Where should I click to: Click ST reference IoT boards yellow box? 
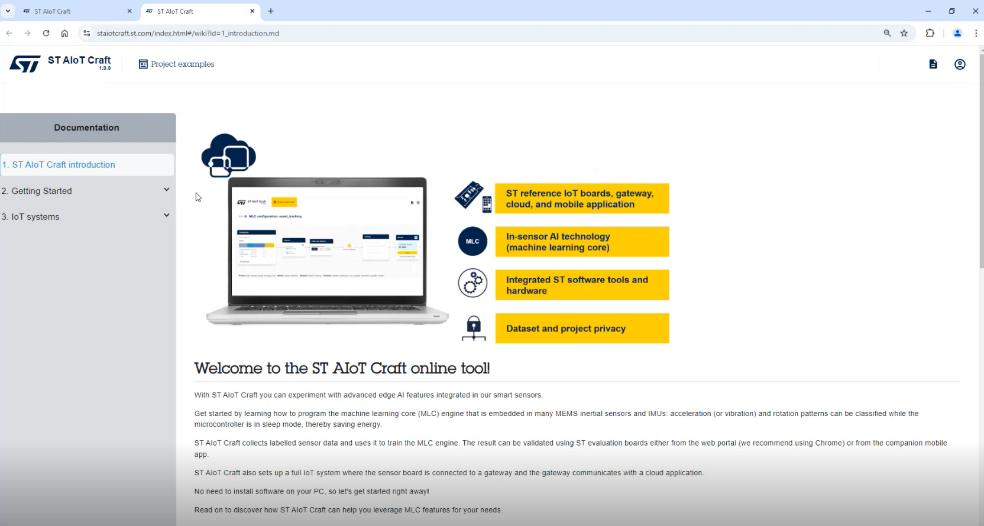click(x=582, y=198)
